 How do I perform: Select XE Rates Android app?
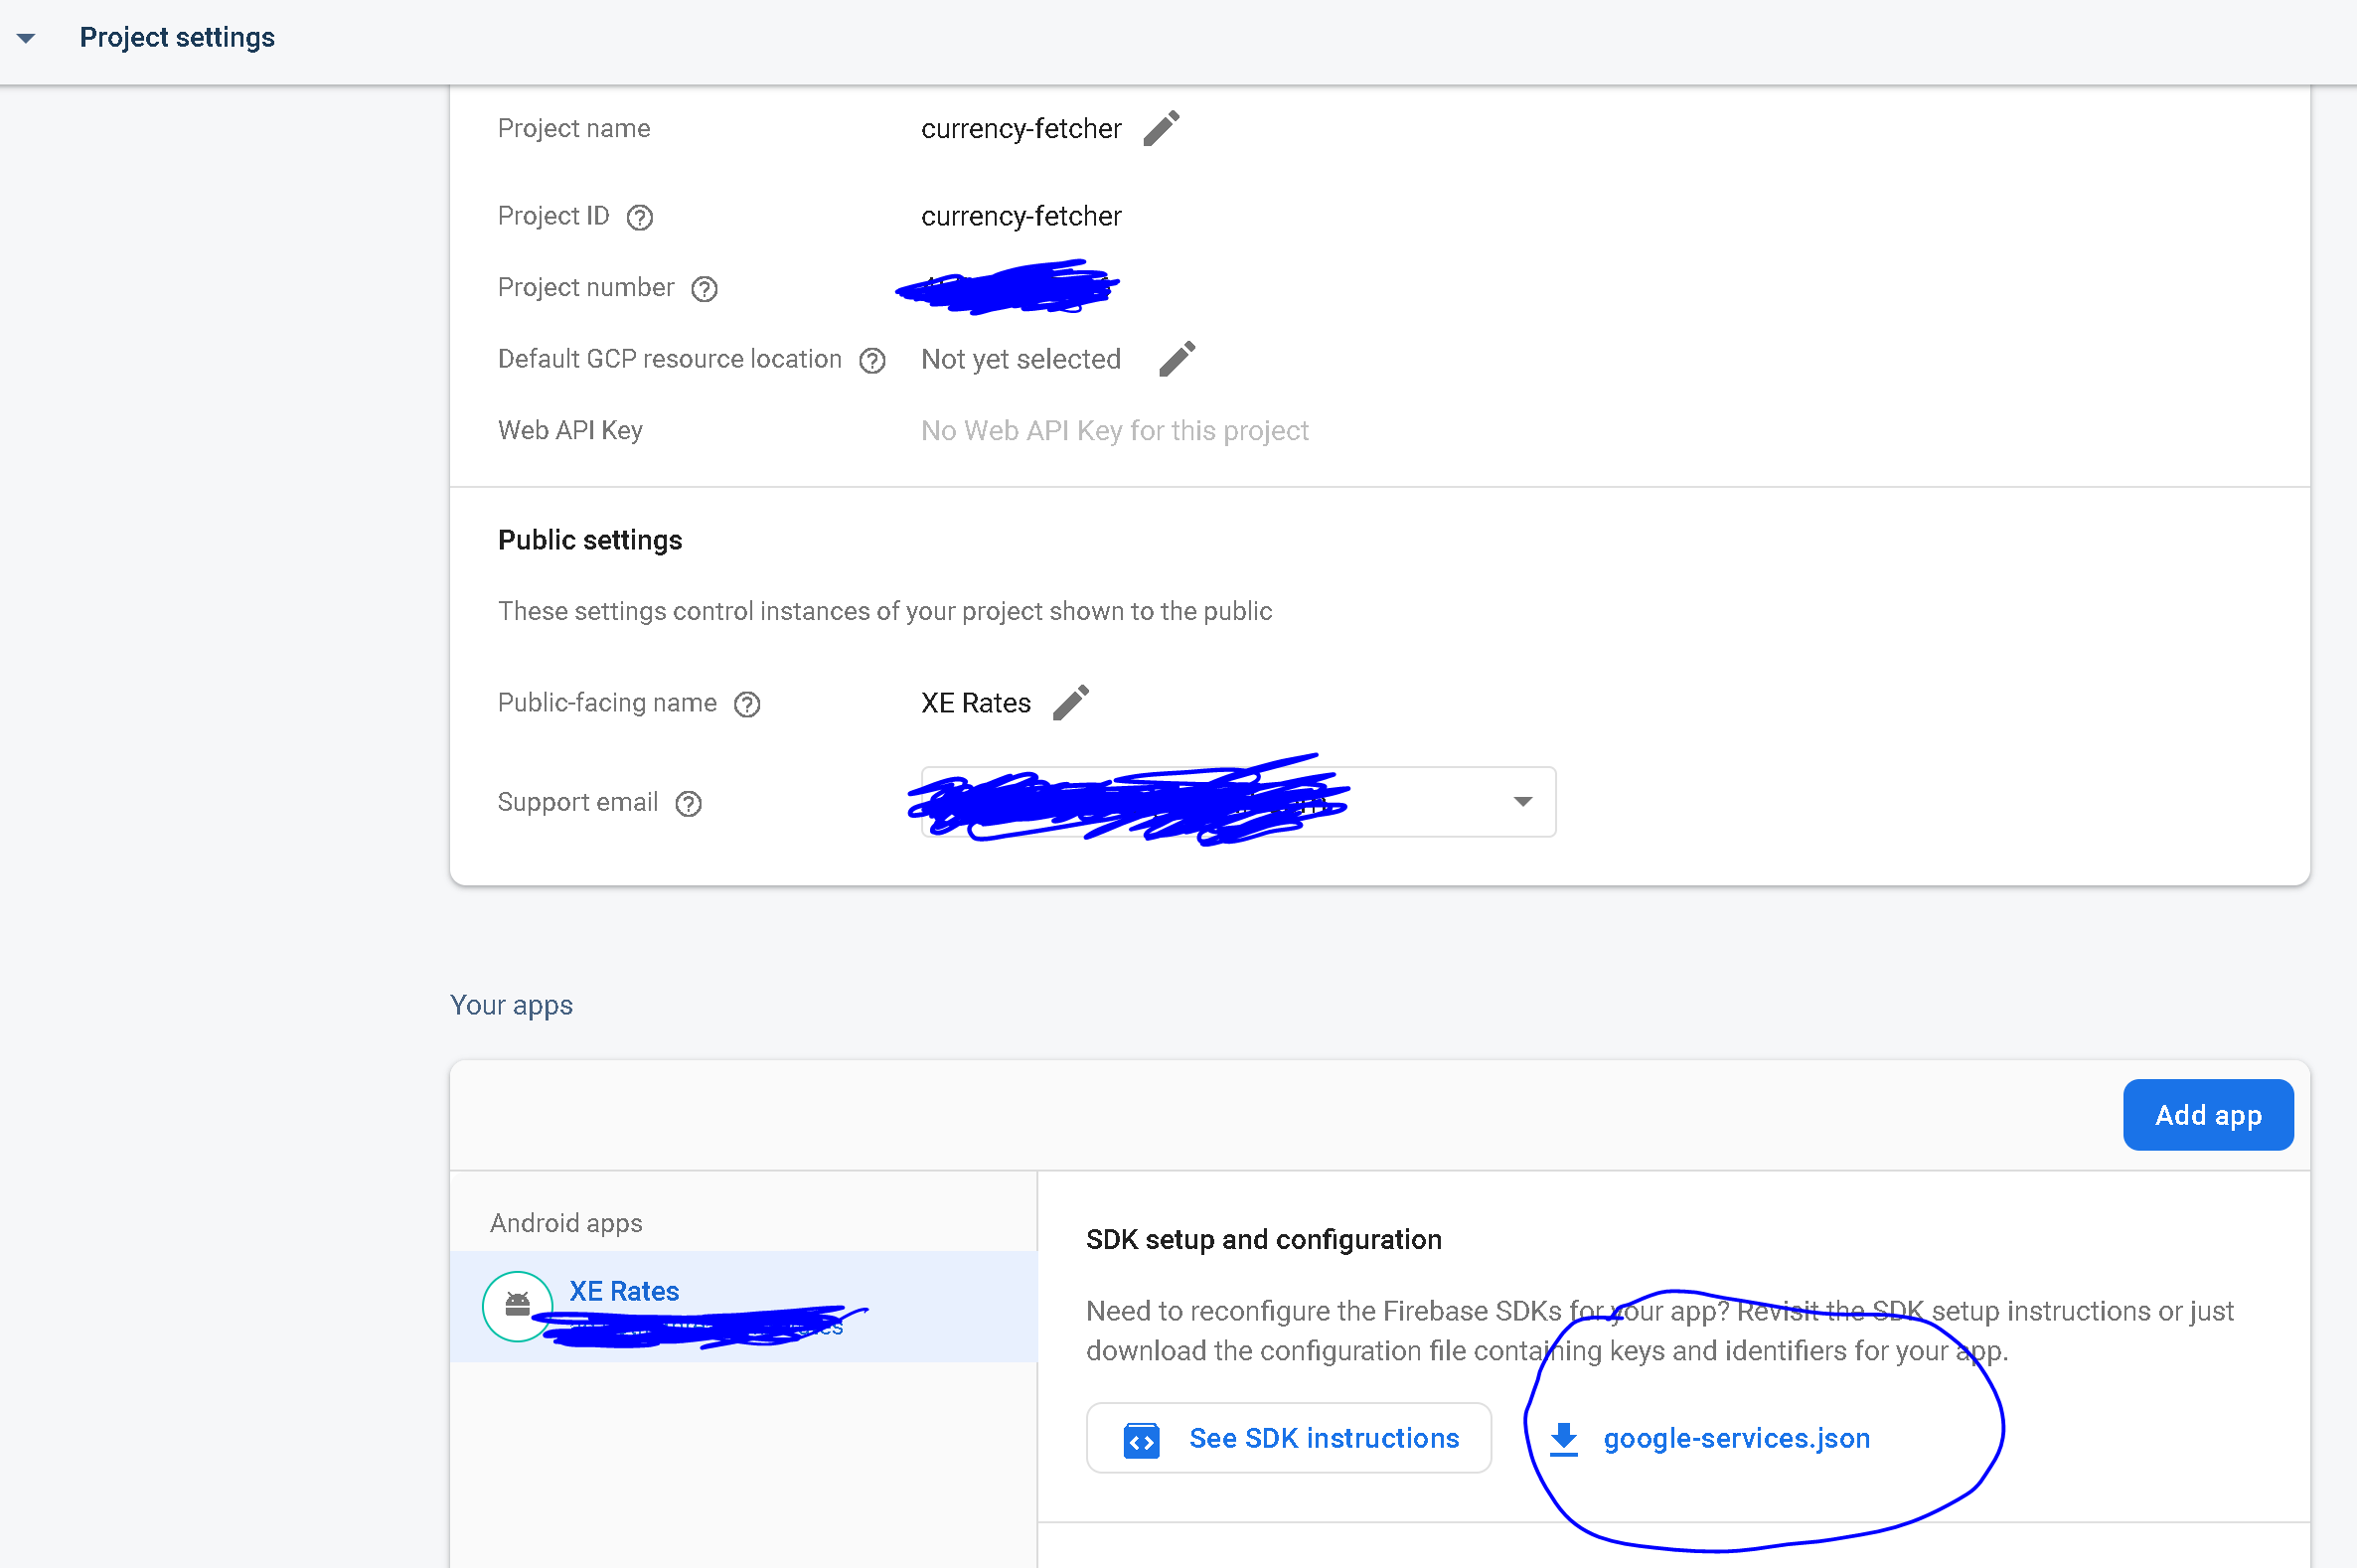(x=625, y=1291)
